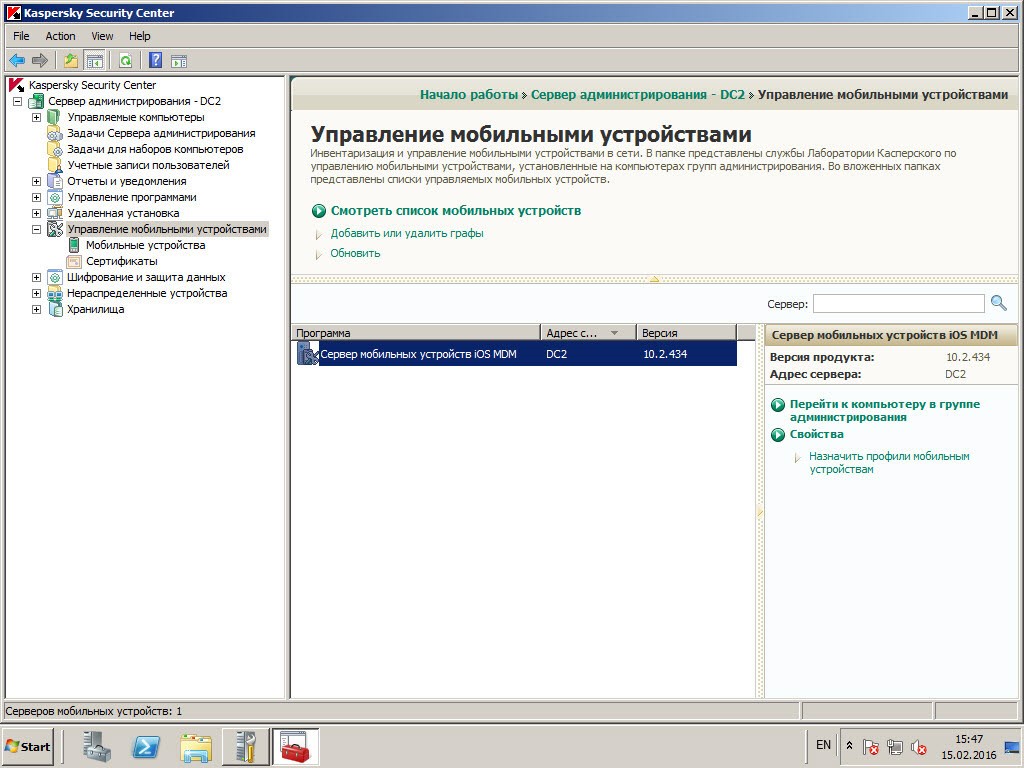Click the Сервер администрирования - DC2 server icon
The image size is (1024, 768).
36,101
